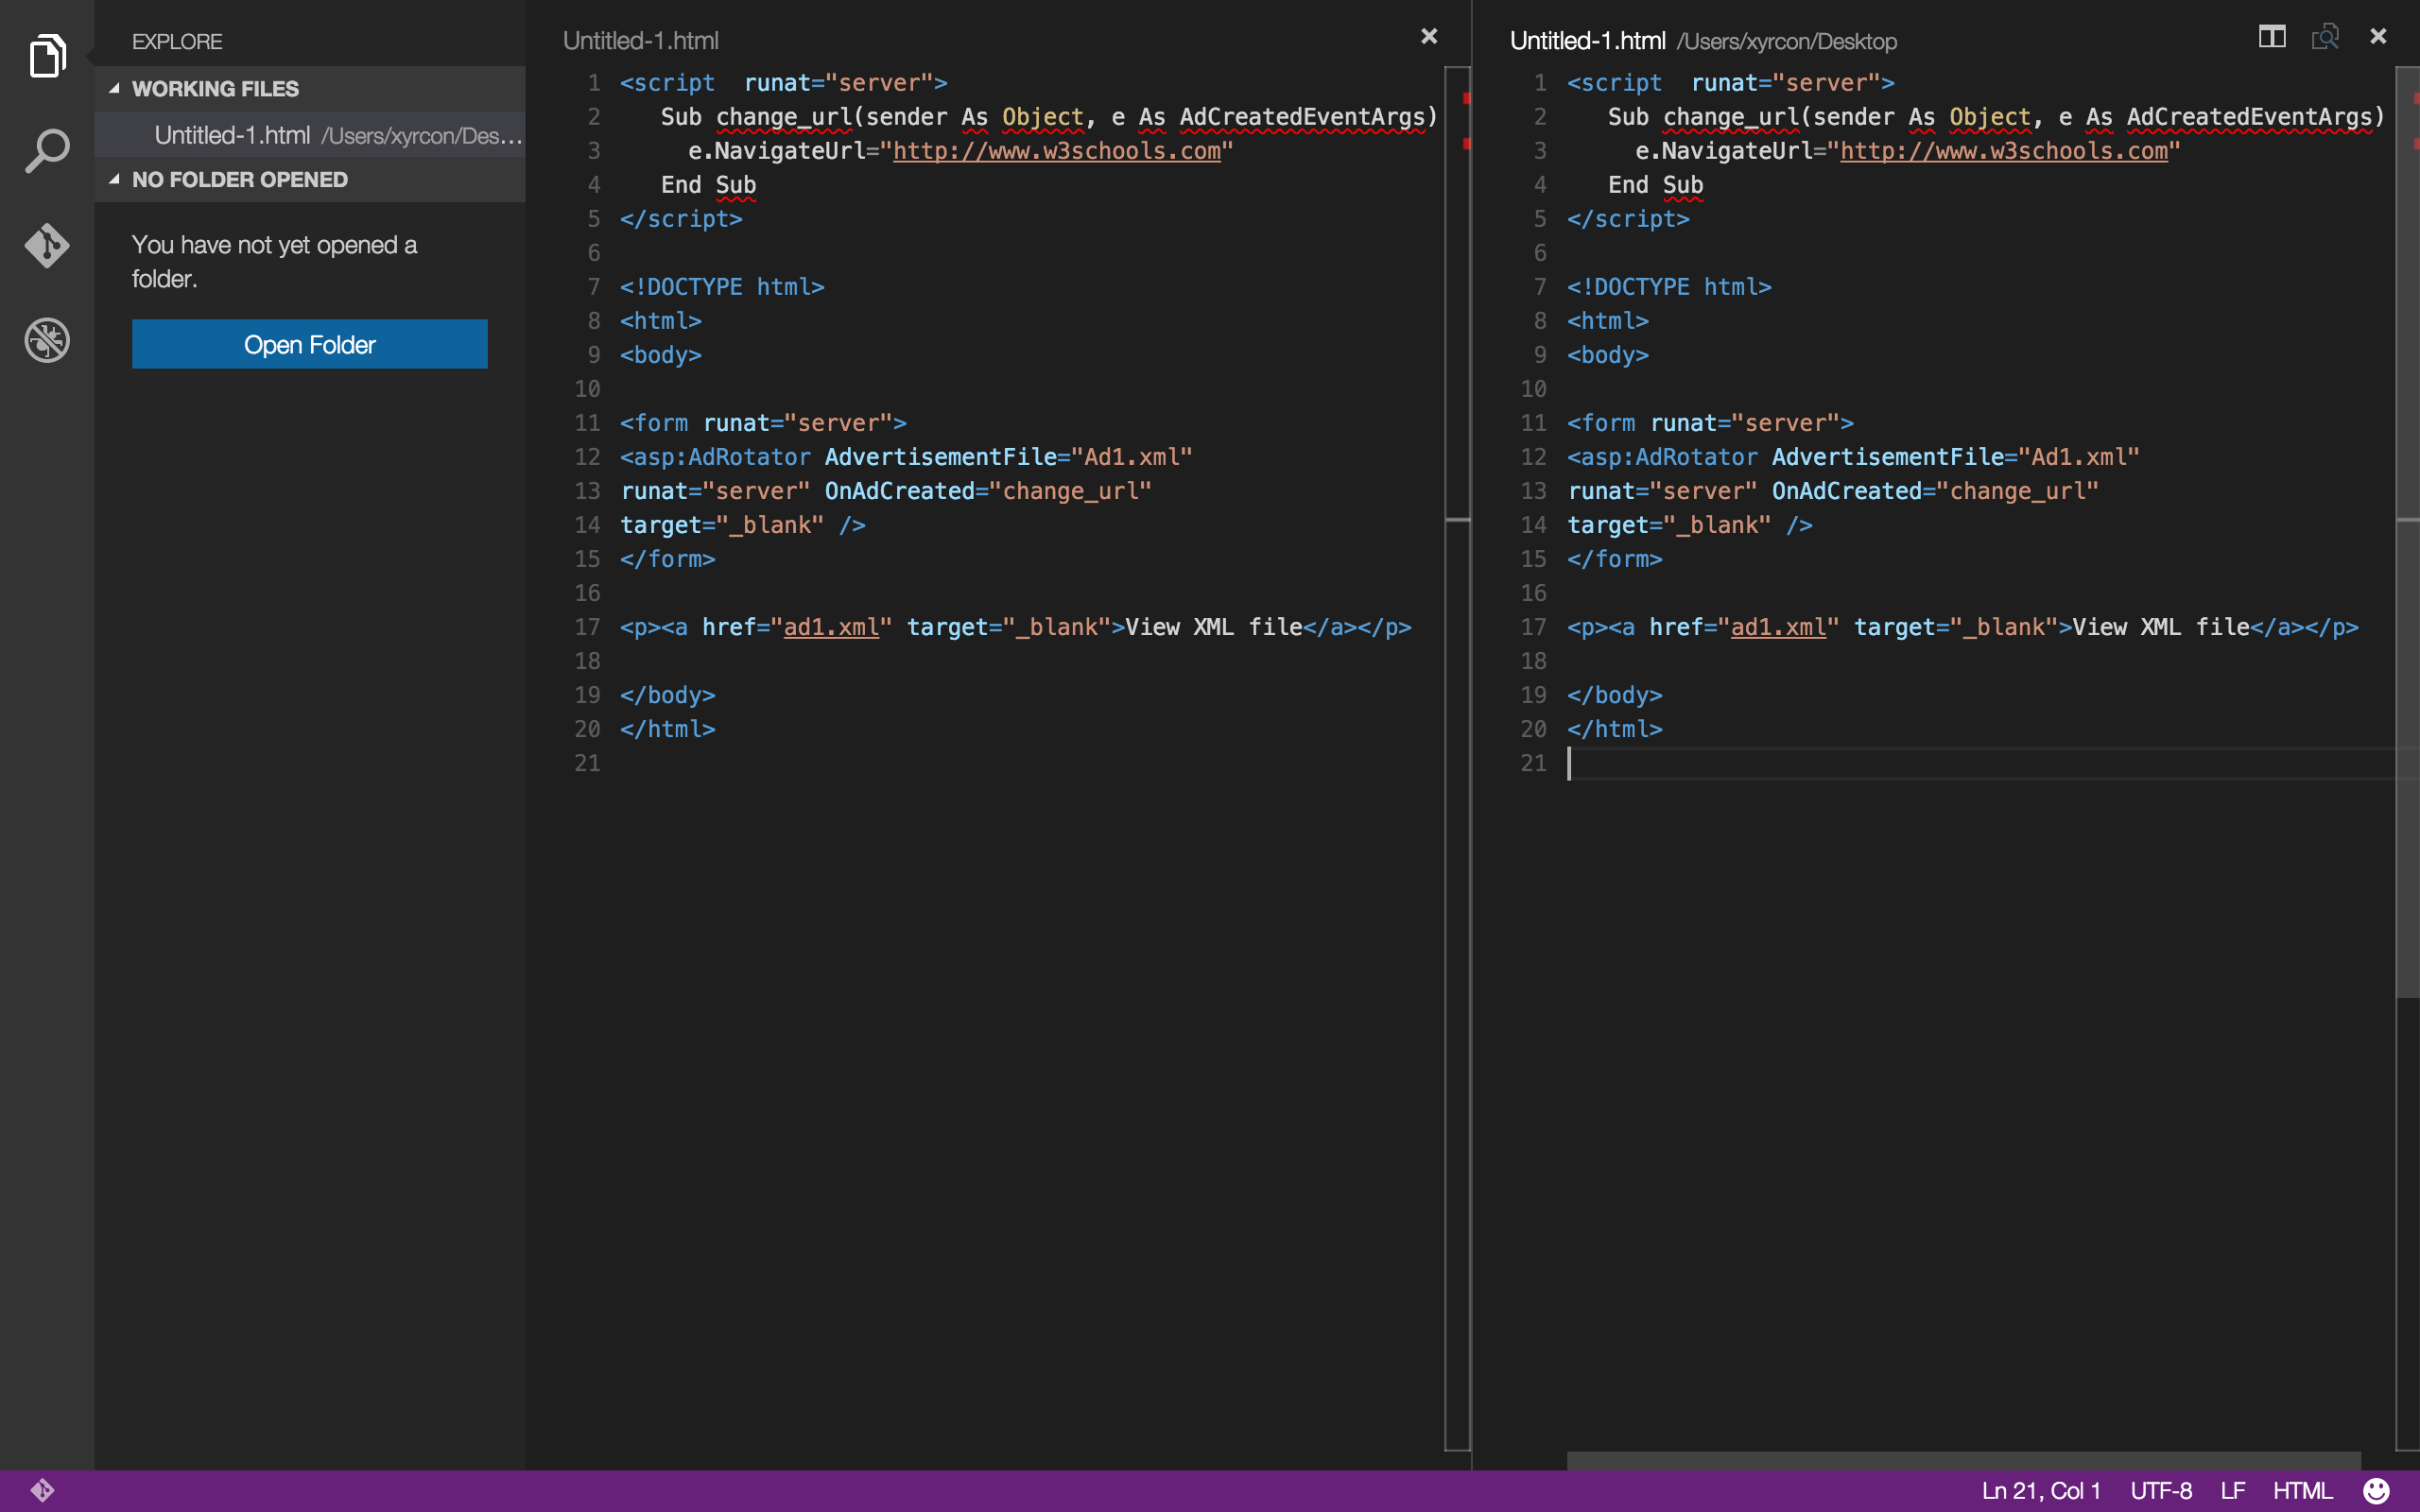The image size is (2420, 1512).
Task: Click the smiley feedback icon
Action: (2376, 1490)
